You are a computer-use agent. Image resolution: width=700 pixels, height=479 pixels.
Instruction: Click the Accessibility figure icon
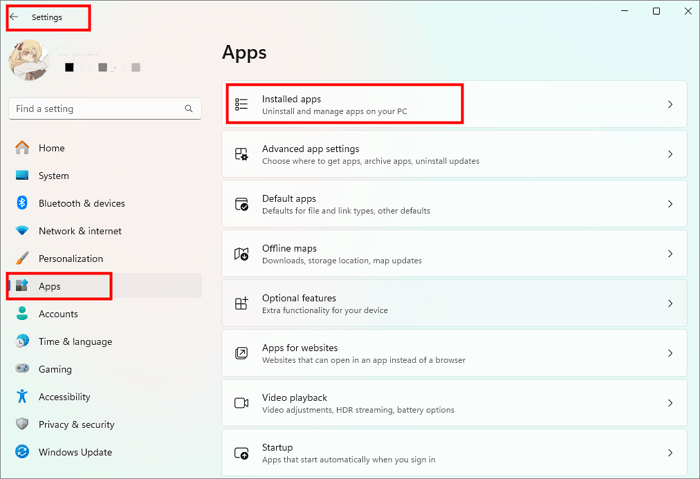tap(22, 397)
